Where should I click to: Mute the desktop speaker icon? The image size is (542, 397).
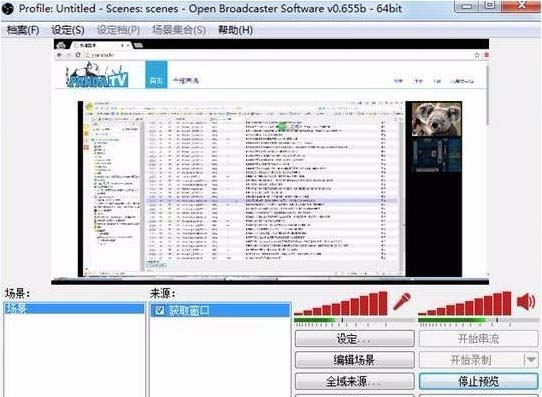526,302
